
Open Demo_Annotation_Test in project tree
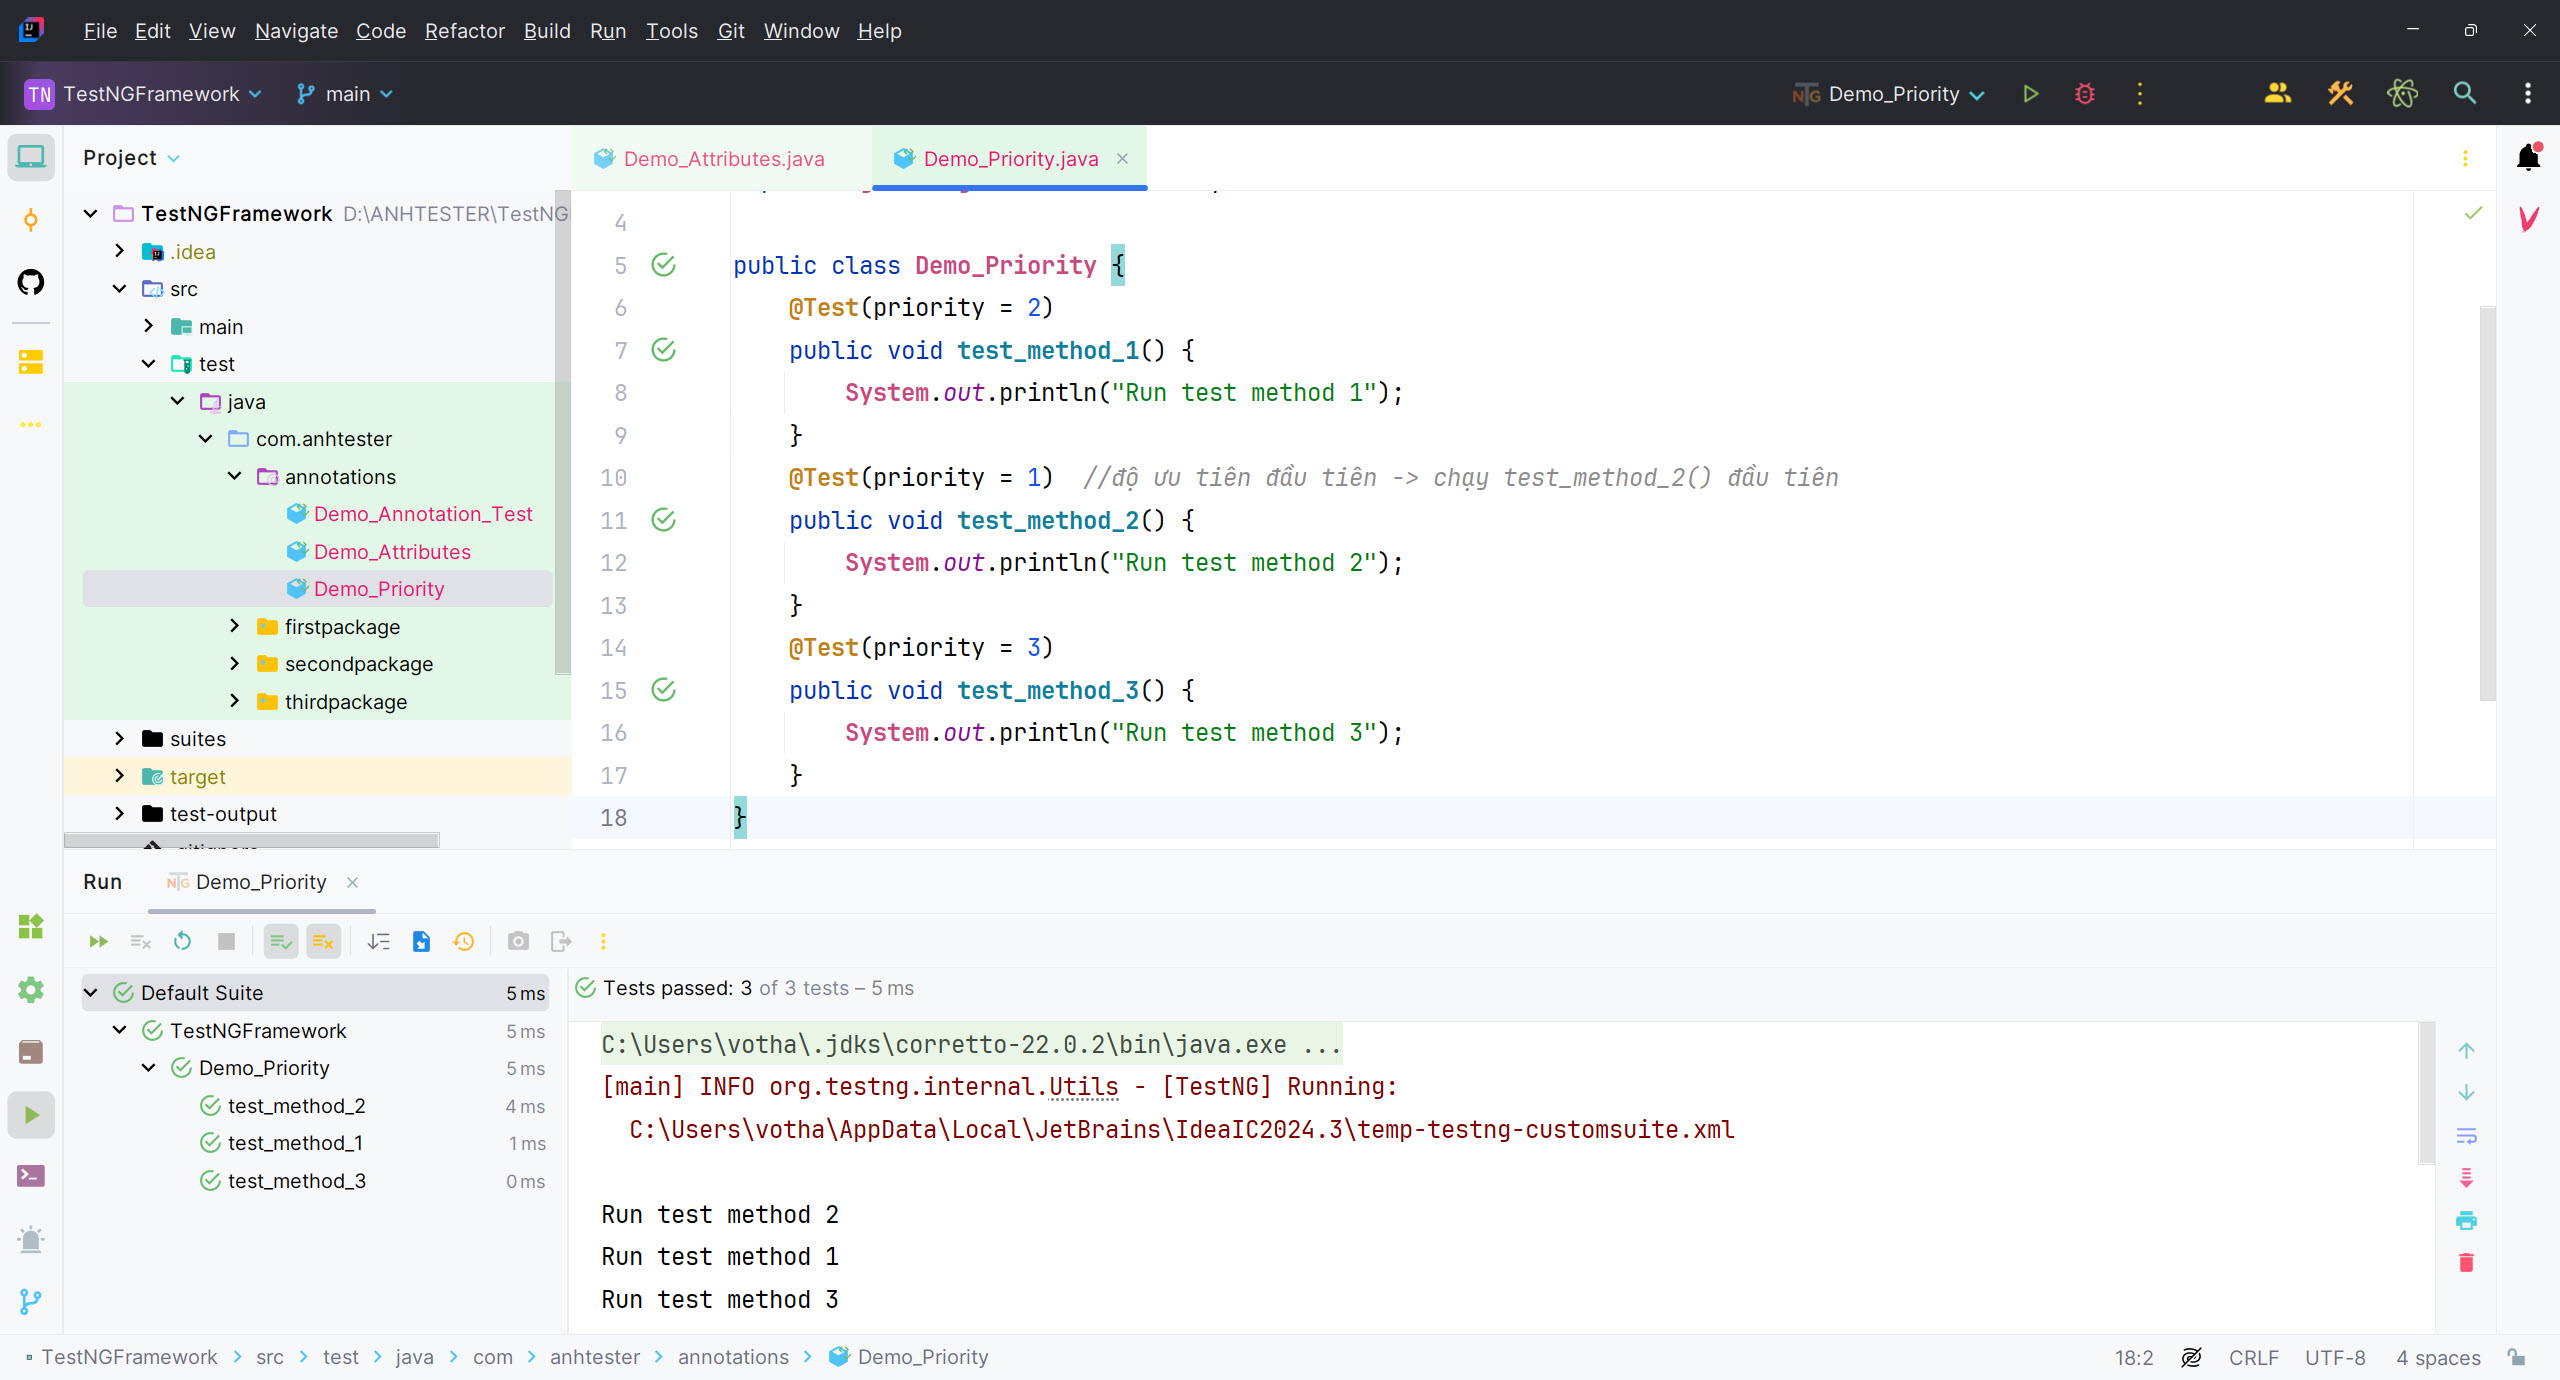(x=422, y=514)
